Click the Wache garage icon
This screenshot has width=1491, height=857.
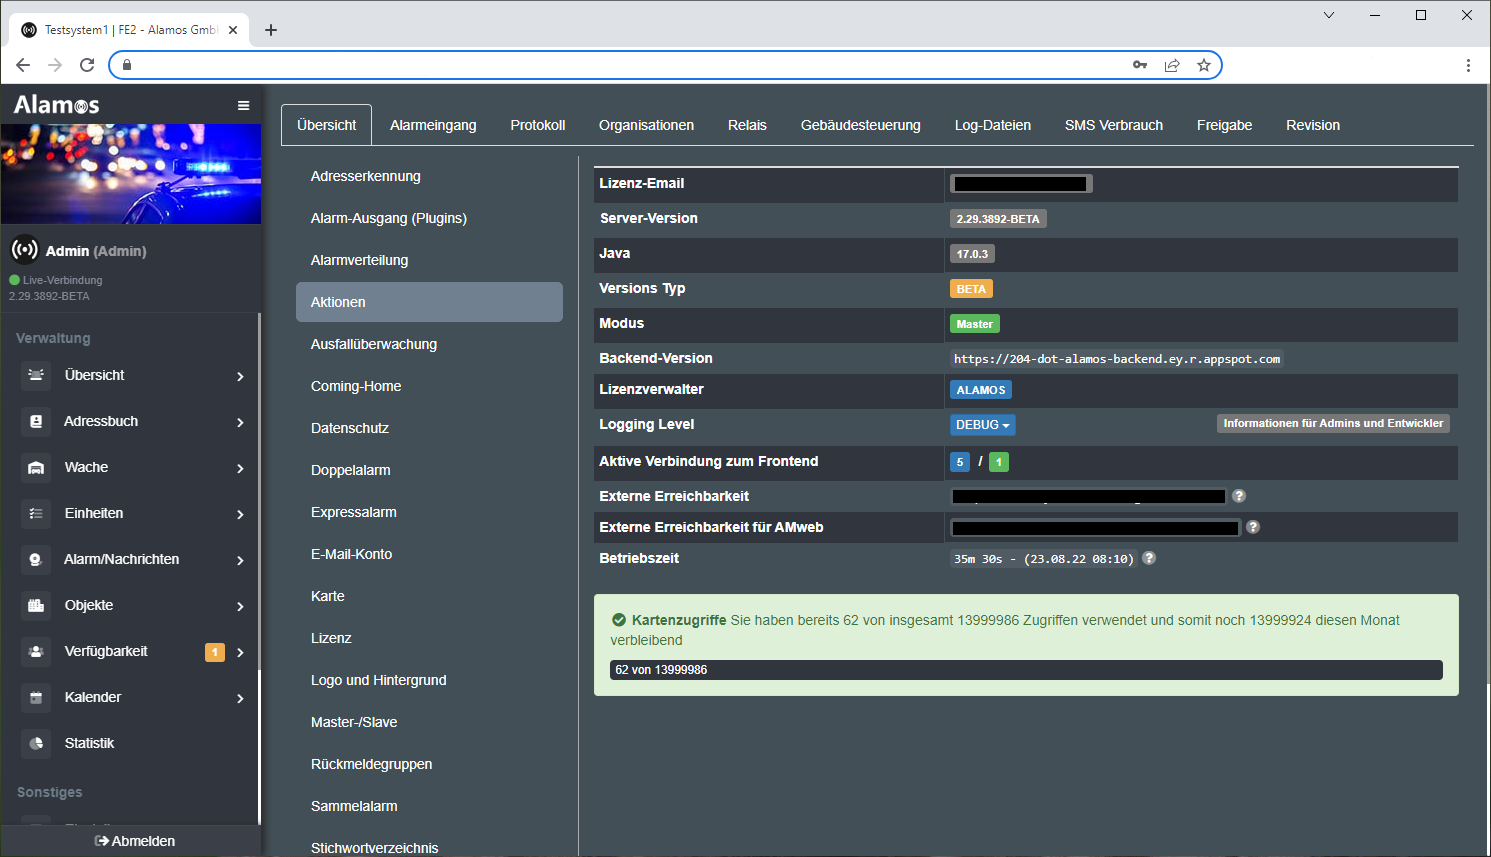(36, 468)
